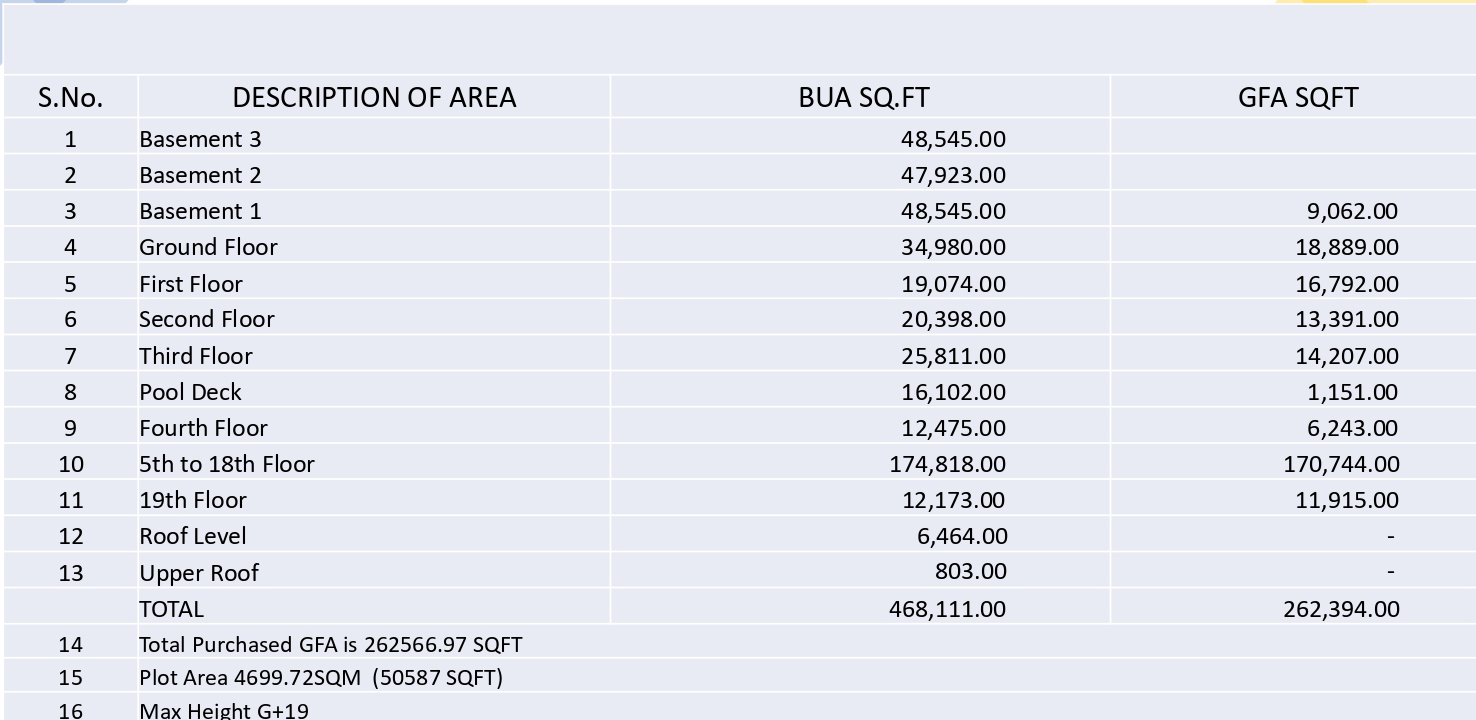1476x720 pixels.
Task: Select the Plot Area 4699.72SQM text row
Action: (x=320, y=678)
